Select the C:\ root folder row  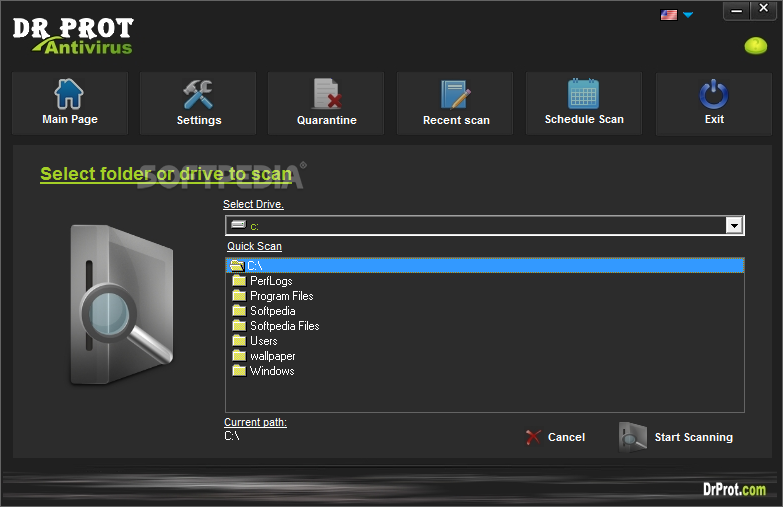[485, 266]
